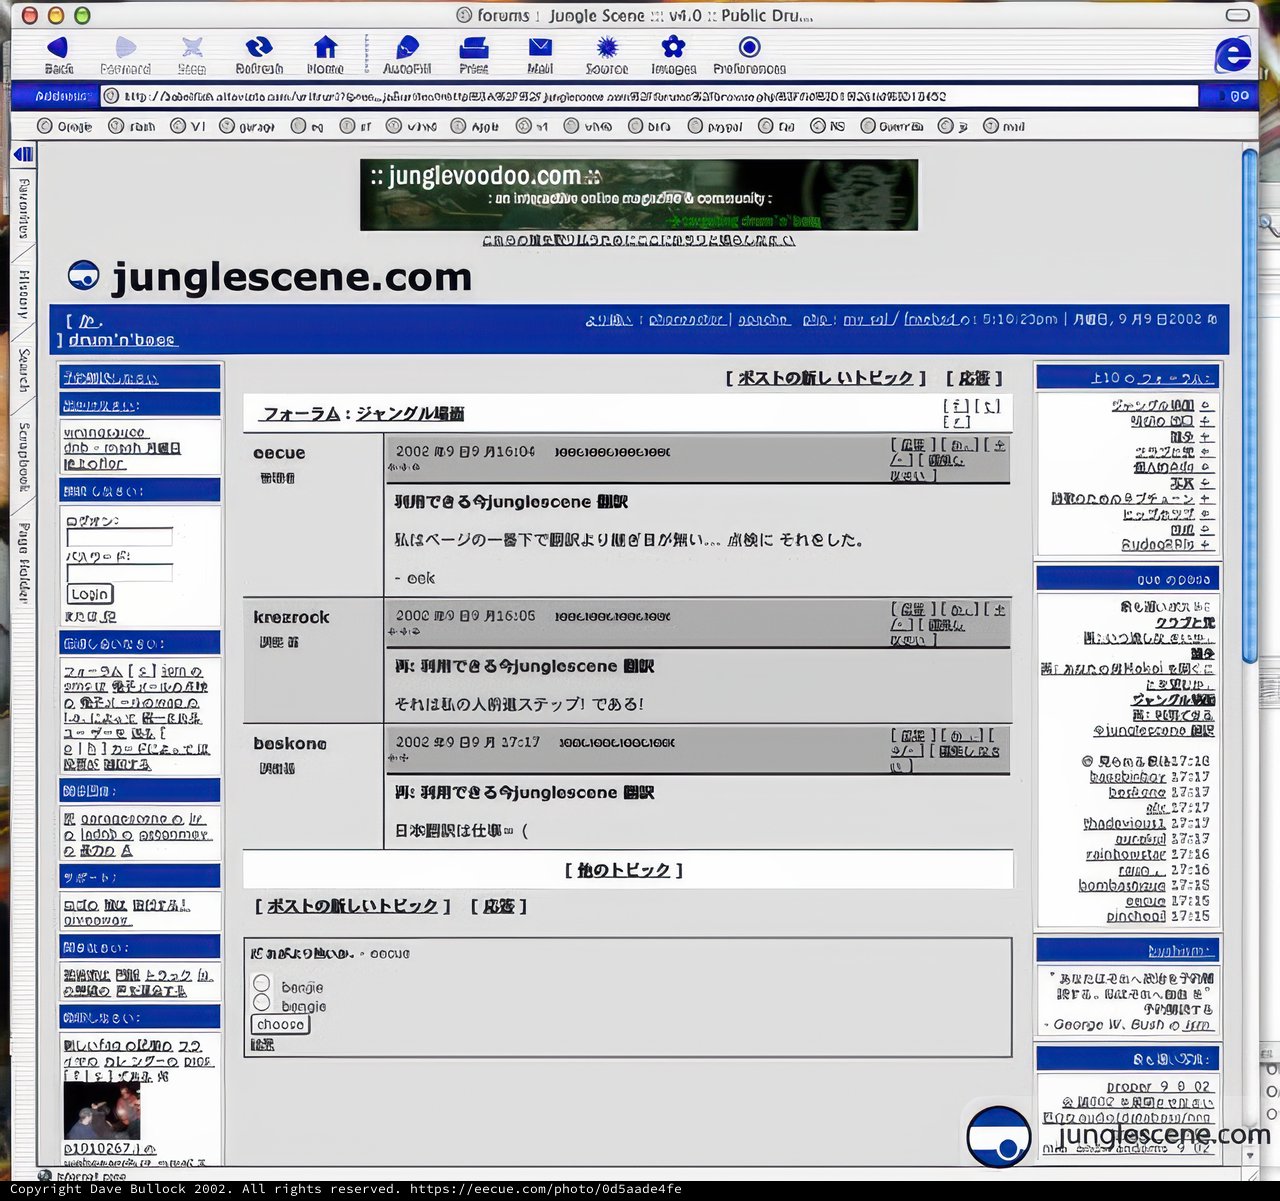Open the 'NS' favorites bar bookmark

pos(828,126)
